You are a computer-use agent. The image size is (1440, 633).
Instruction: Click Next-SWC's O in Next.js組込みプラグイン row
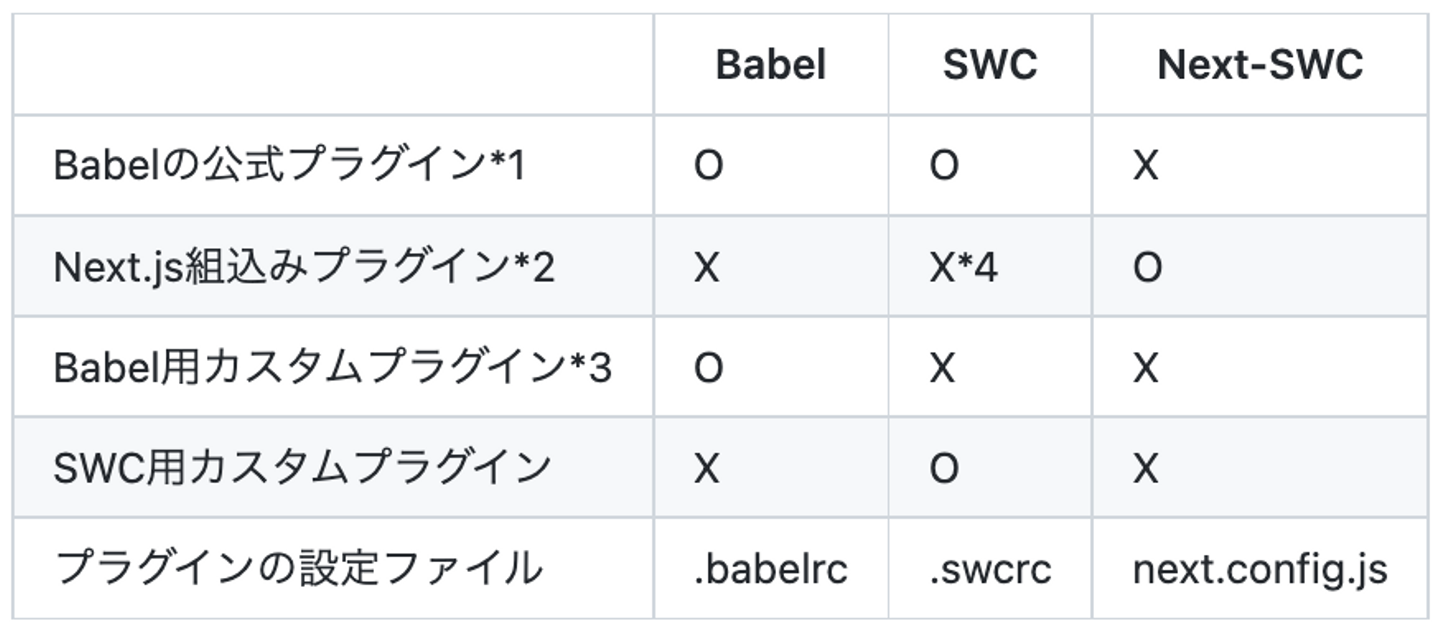pos(1147,267)
